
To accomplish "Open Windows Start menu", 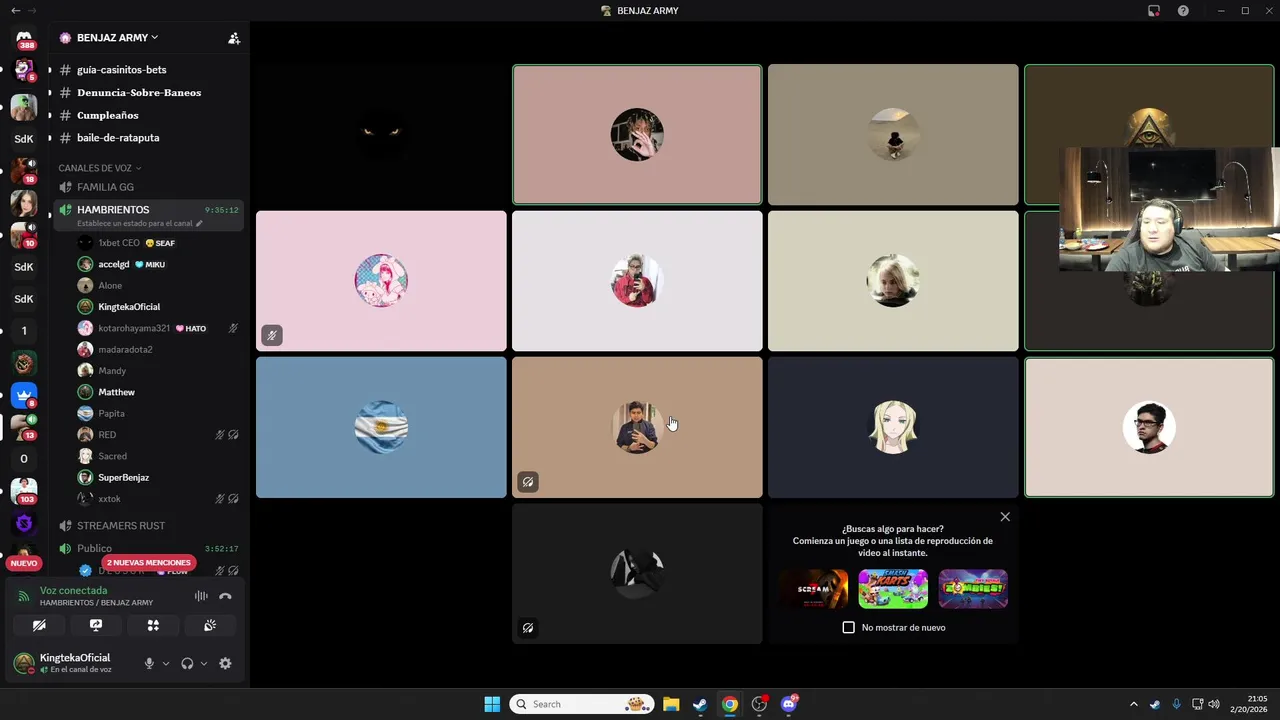I will tap(492, 704).
